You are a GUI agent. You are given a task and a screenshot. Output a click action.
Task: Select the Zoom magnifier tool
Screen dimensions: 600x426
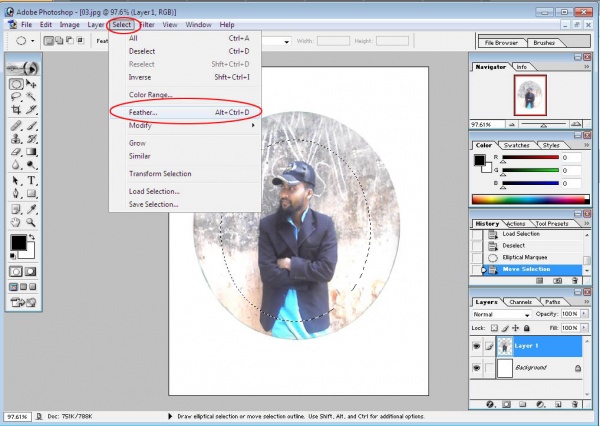click(33, 222)
